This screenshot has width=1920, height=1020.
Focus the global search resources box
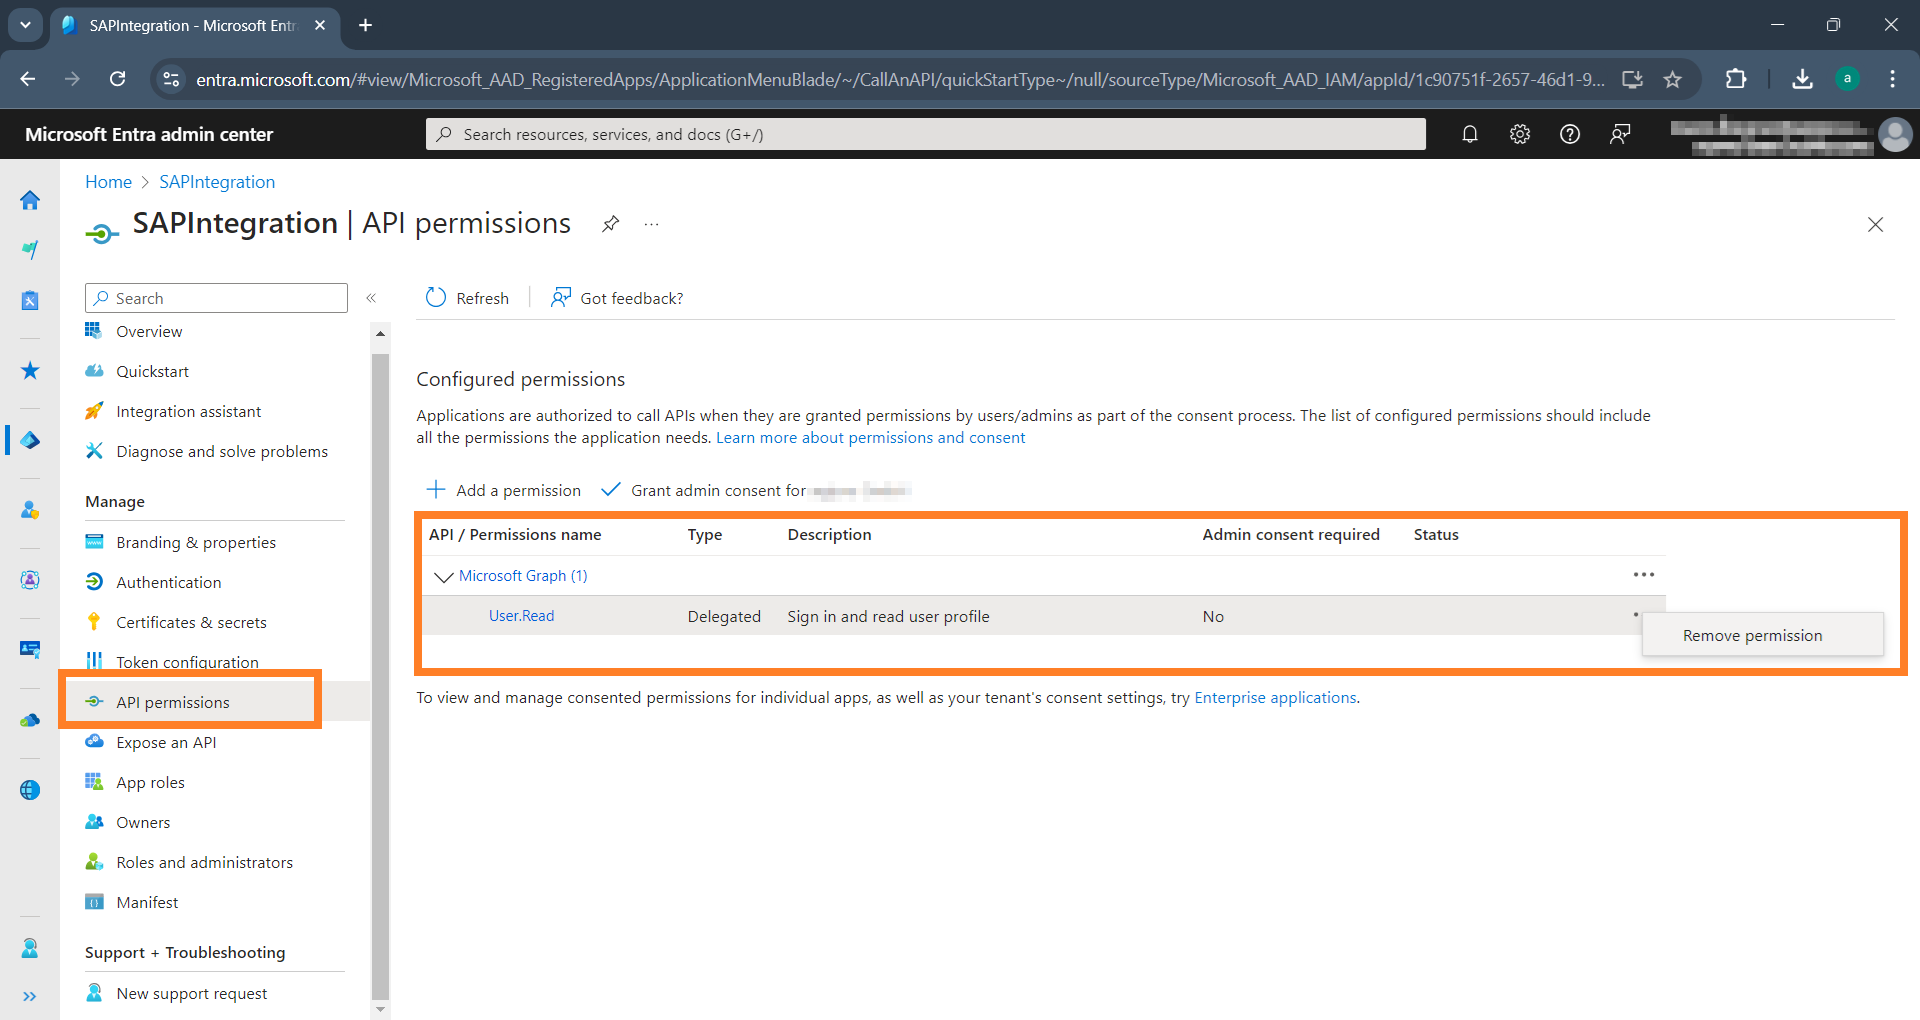pos(926,134)
